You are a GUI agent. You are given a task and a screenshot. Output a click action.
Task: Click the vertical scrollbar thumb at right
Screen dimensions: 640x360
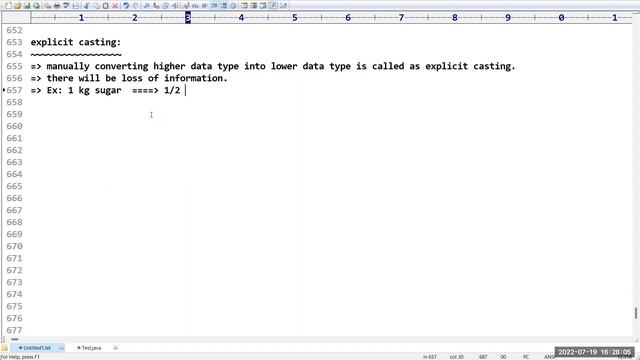(x=636, y=313)
